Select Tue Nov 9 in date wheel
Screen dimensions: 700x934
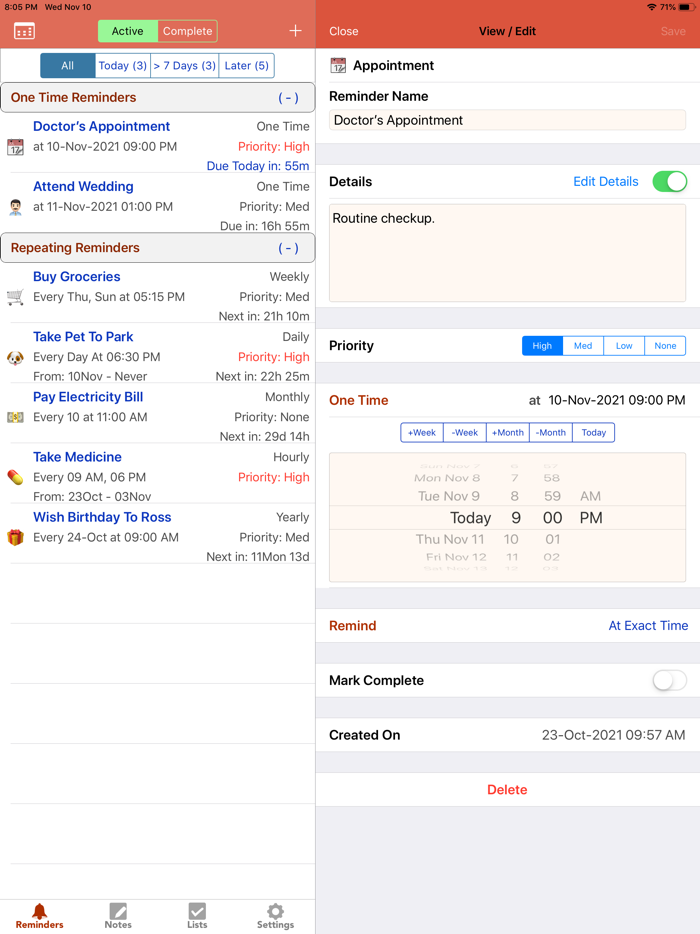[449, 496]
